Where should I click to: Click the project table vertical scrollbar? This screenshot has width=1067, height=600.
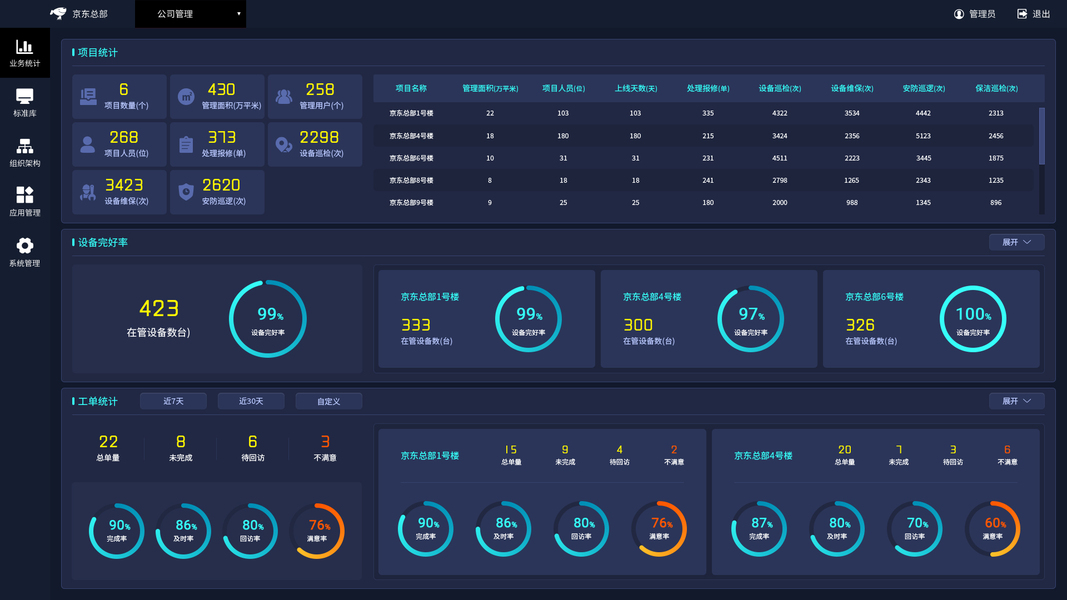(1042, 136)
